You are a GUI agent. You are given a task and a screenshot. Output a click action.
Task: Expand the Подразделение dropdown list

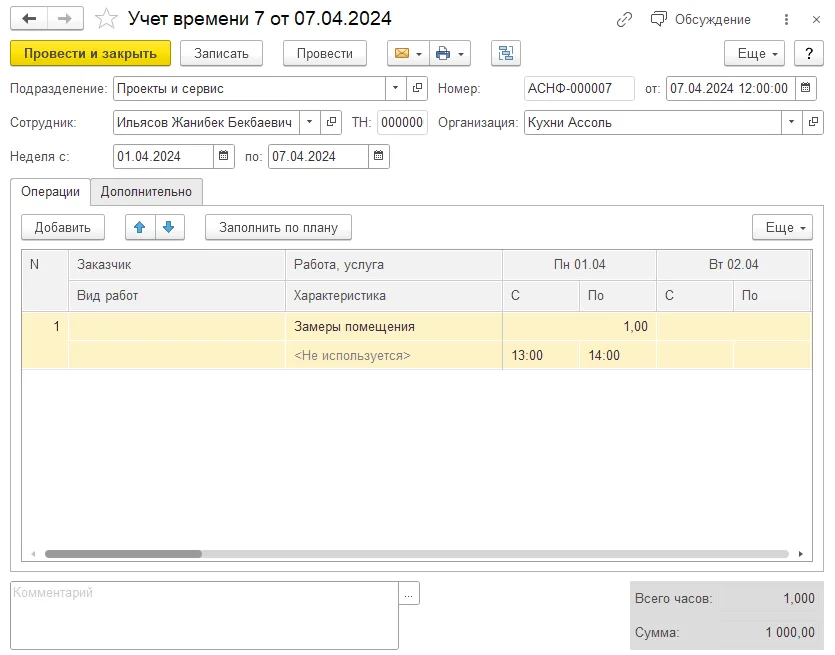click(x=395, y=88)
